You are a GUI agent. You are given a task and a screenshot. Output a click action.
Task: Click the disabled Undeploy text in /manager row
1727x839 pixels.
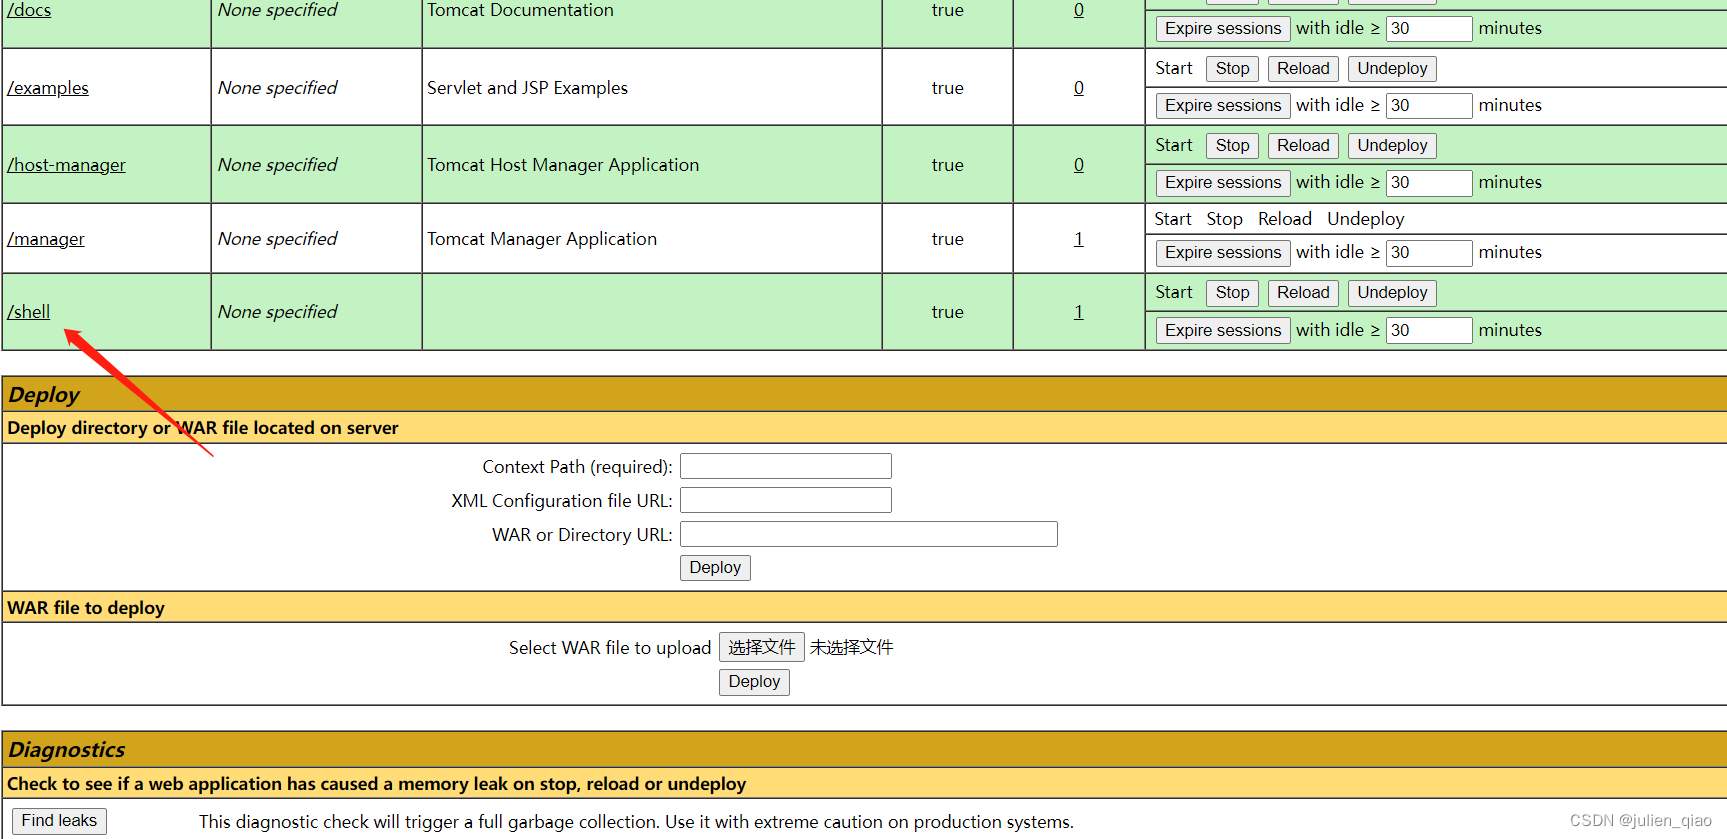1365,219
